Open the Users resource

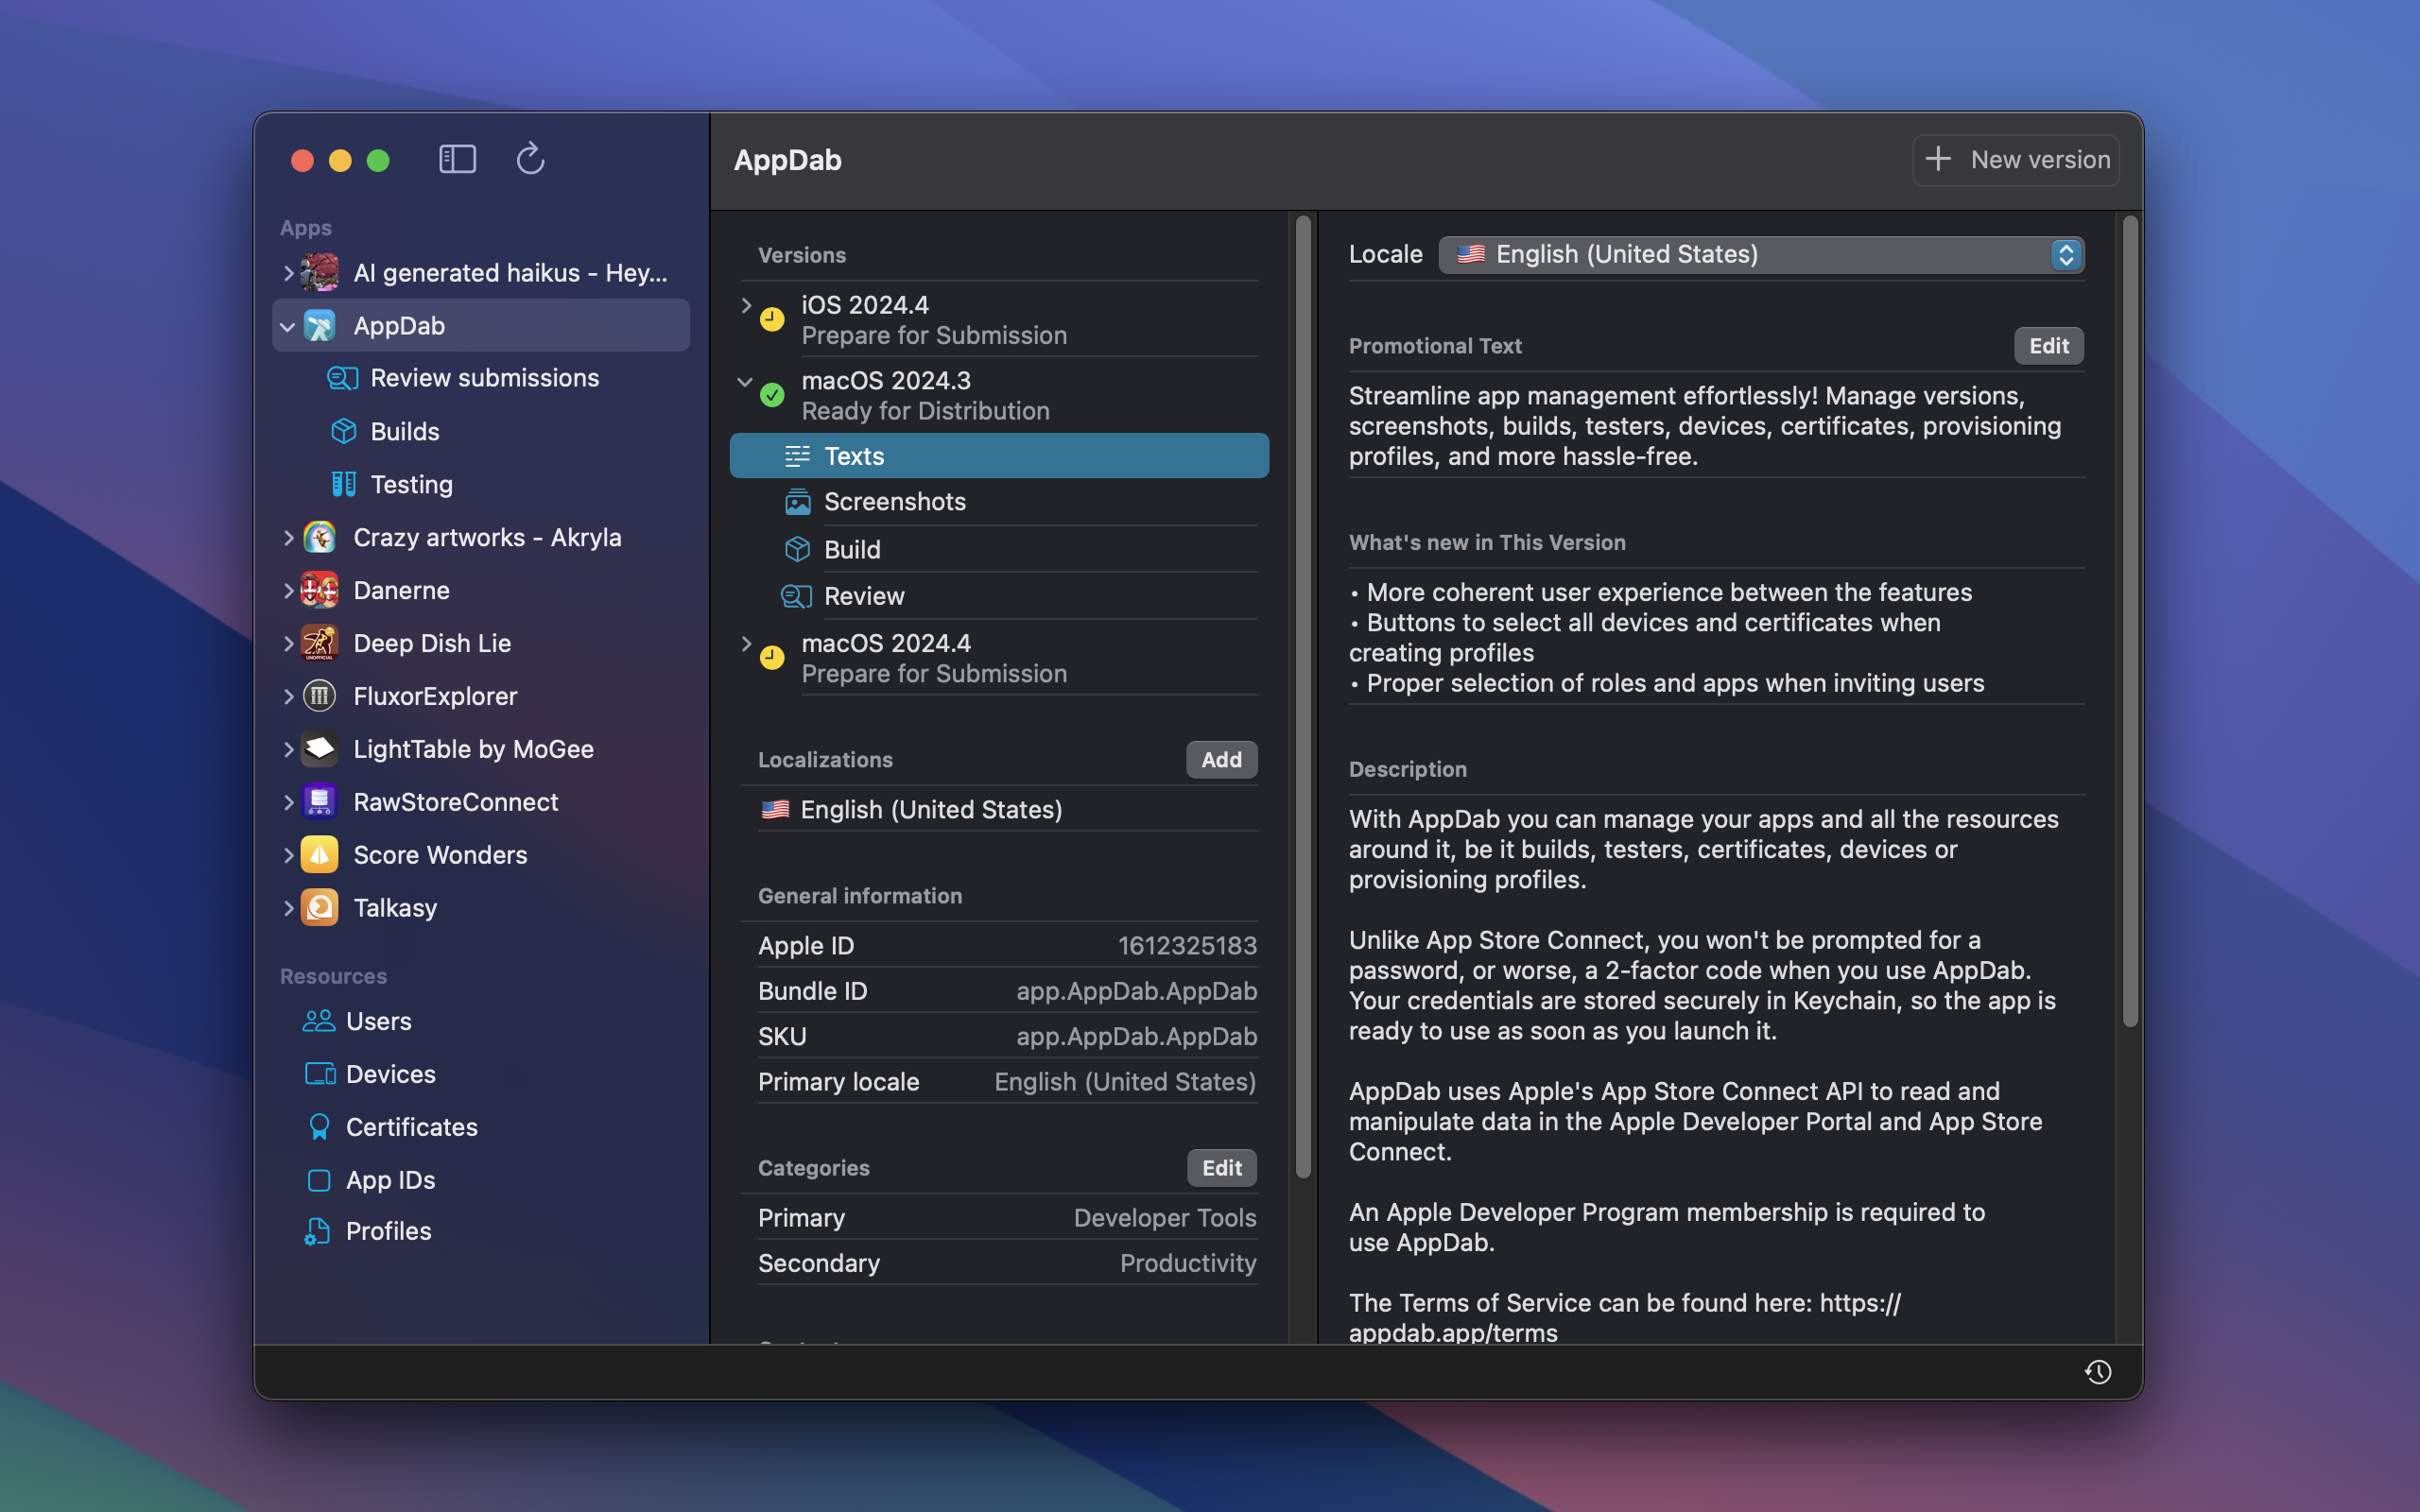point(378,1021)
